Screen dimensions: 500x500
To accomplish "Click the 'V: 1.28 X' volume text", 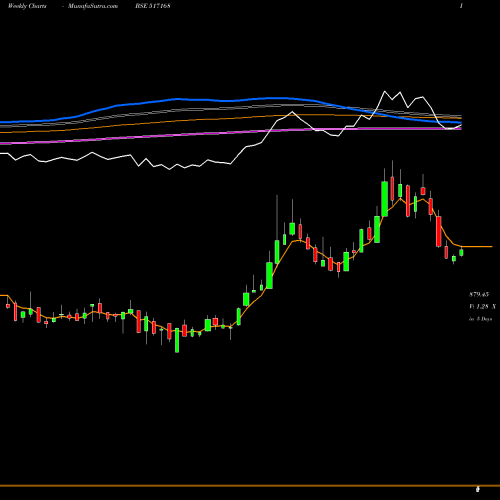I will [482, 306].
